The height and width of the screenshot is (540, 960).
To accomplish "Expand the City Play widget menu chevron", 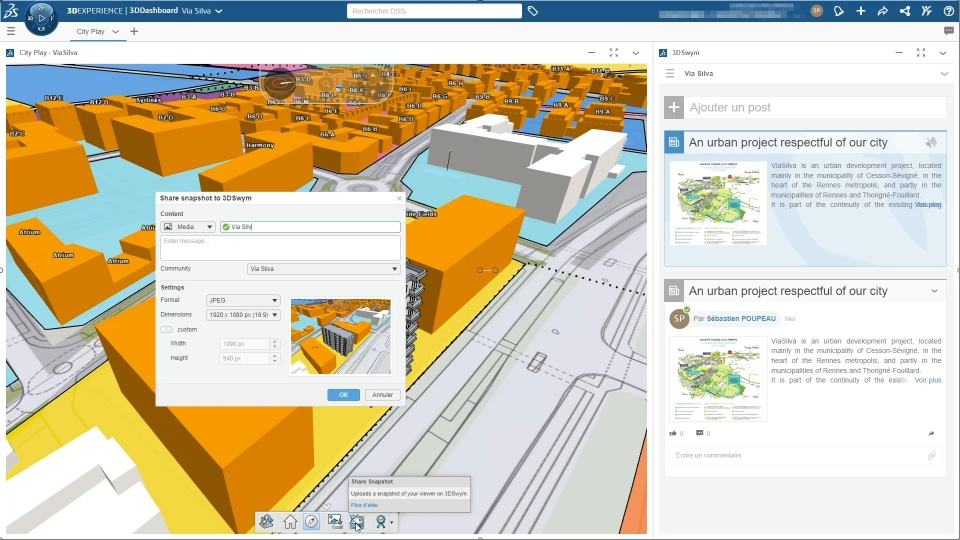I will pyautogui.click(x=636, y=53).
